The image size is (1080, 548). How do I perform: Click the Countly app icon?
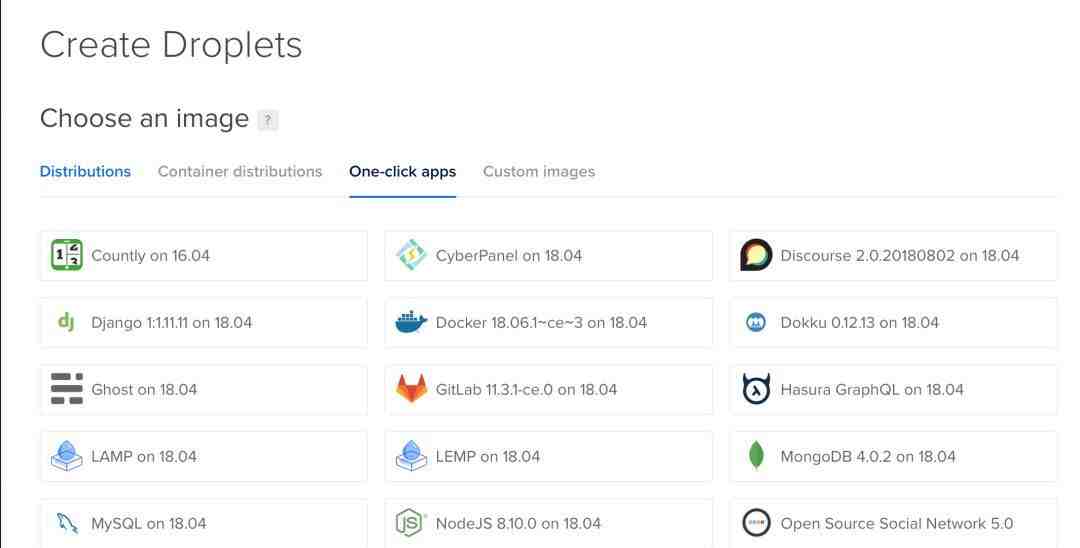[x=66, y=255]
